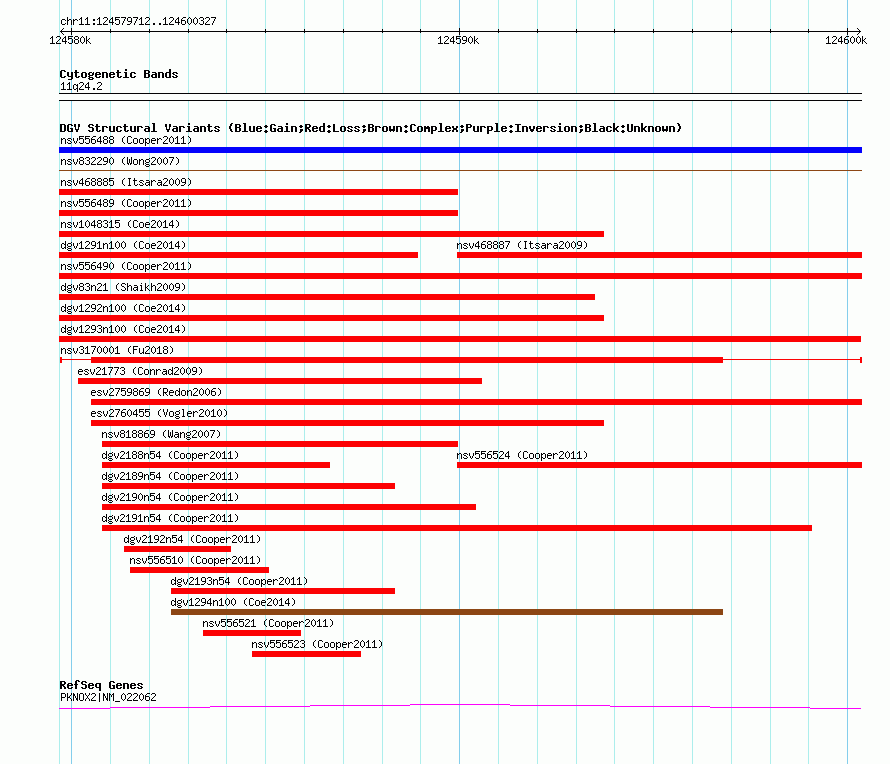The image size is (890, 764).
Task: Select dgv2190n54 (Cooper2011) label
Action: pyautogui.click(x=170, y=497)
